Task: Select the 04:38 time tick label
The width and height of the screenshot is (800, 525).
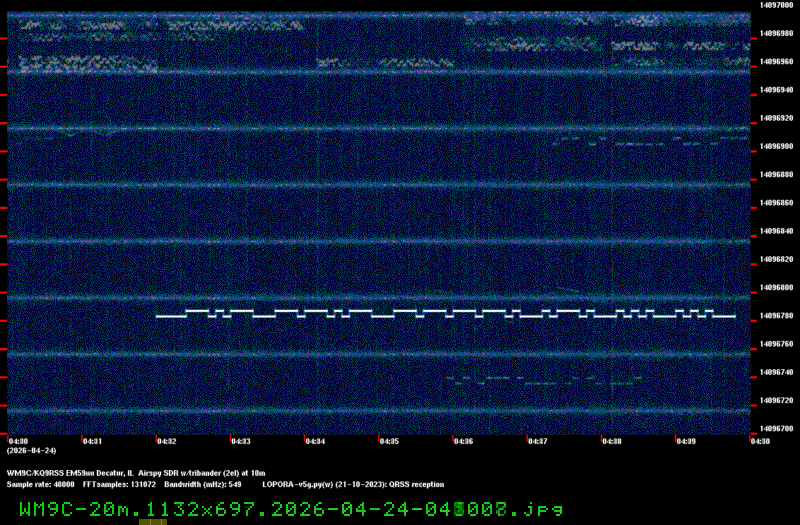Action: click(611, 440)
